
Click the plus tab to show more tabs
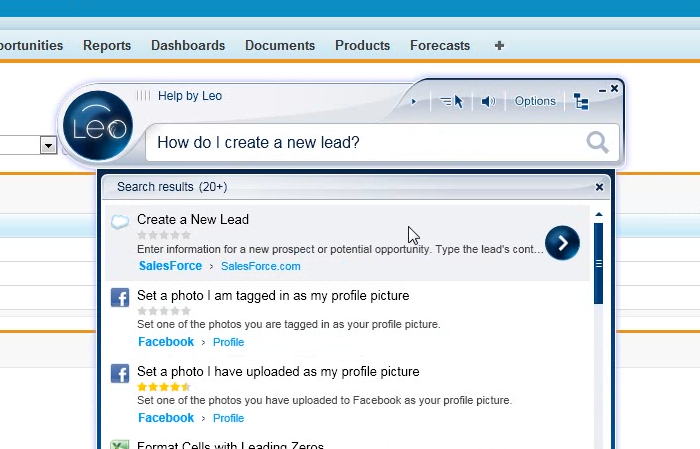[x=500, y=45]
